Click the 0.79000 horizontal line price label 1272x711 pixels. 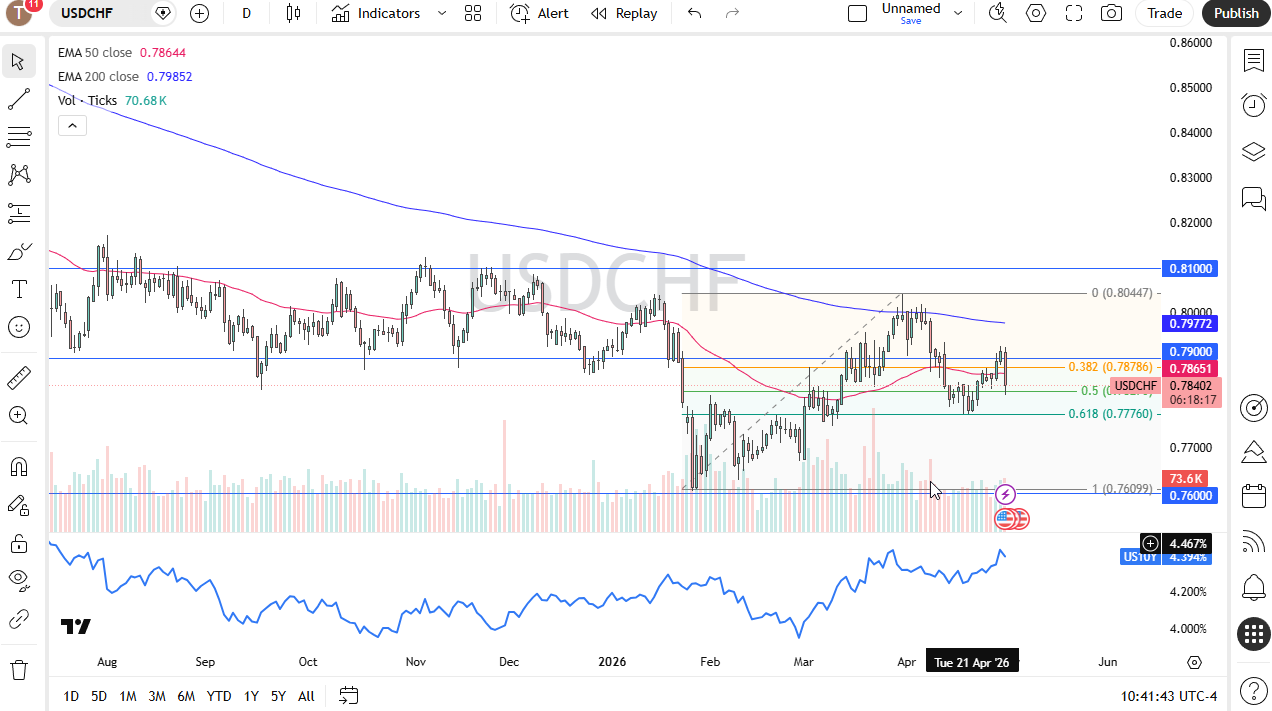pyautogui.click(x=1189, y=352)
